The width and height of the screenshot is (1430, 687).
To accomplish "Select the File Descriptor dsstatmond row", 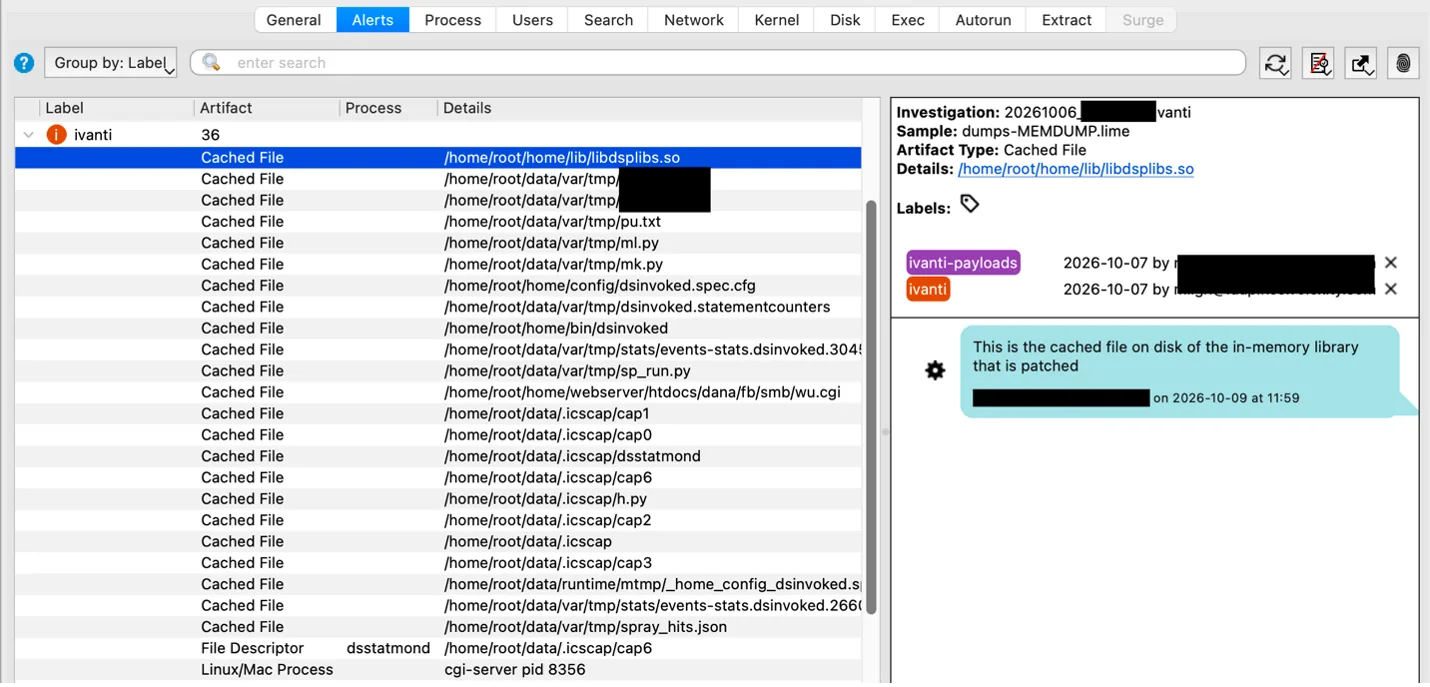I will click(x=438, y=648).
